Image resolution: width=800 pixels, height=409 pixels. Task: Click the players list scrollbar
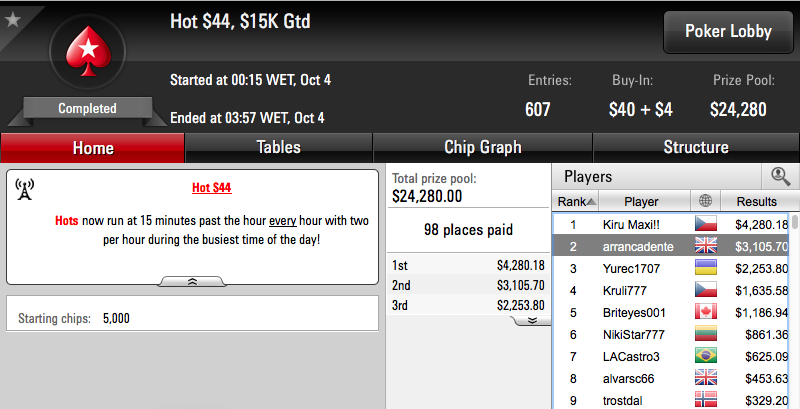click(x=795, y=311)
